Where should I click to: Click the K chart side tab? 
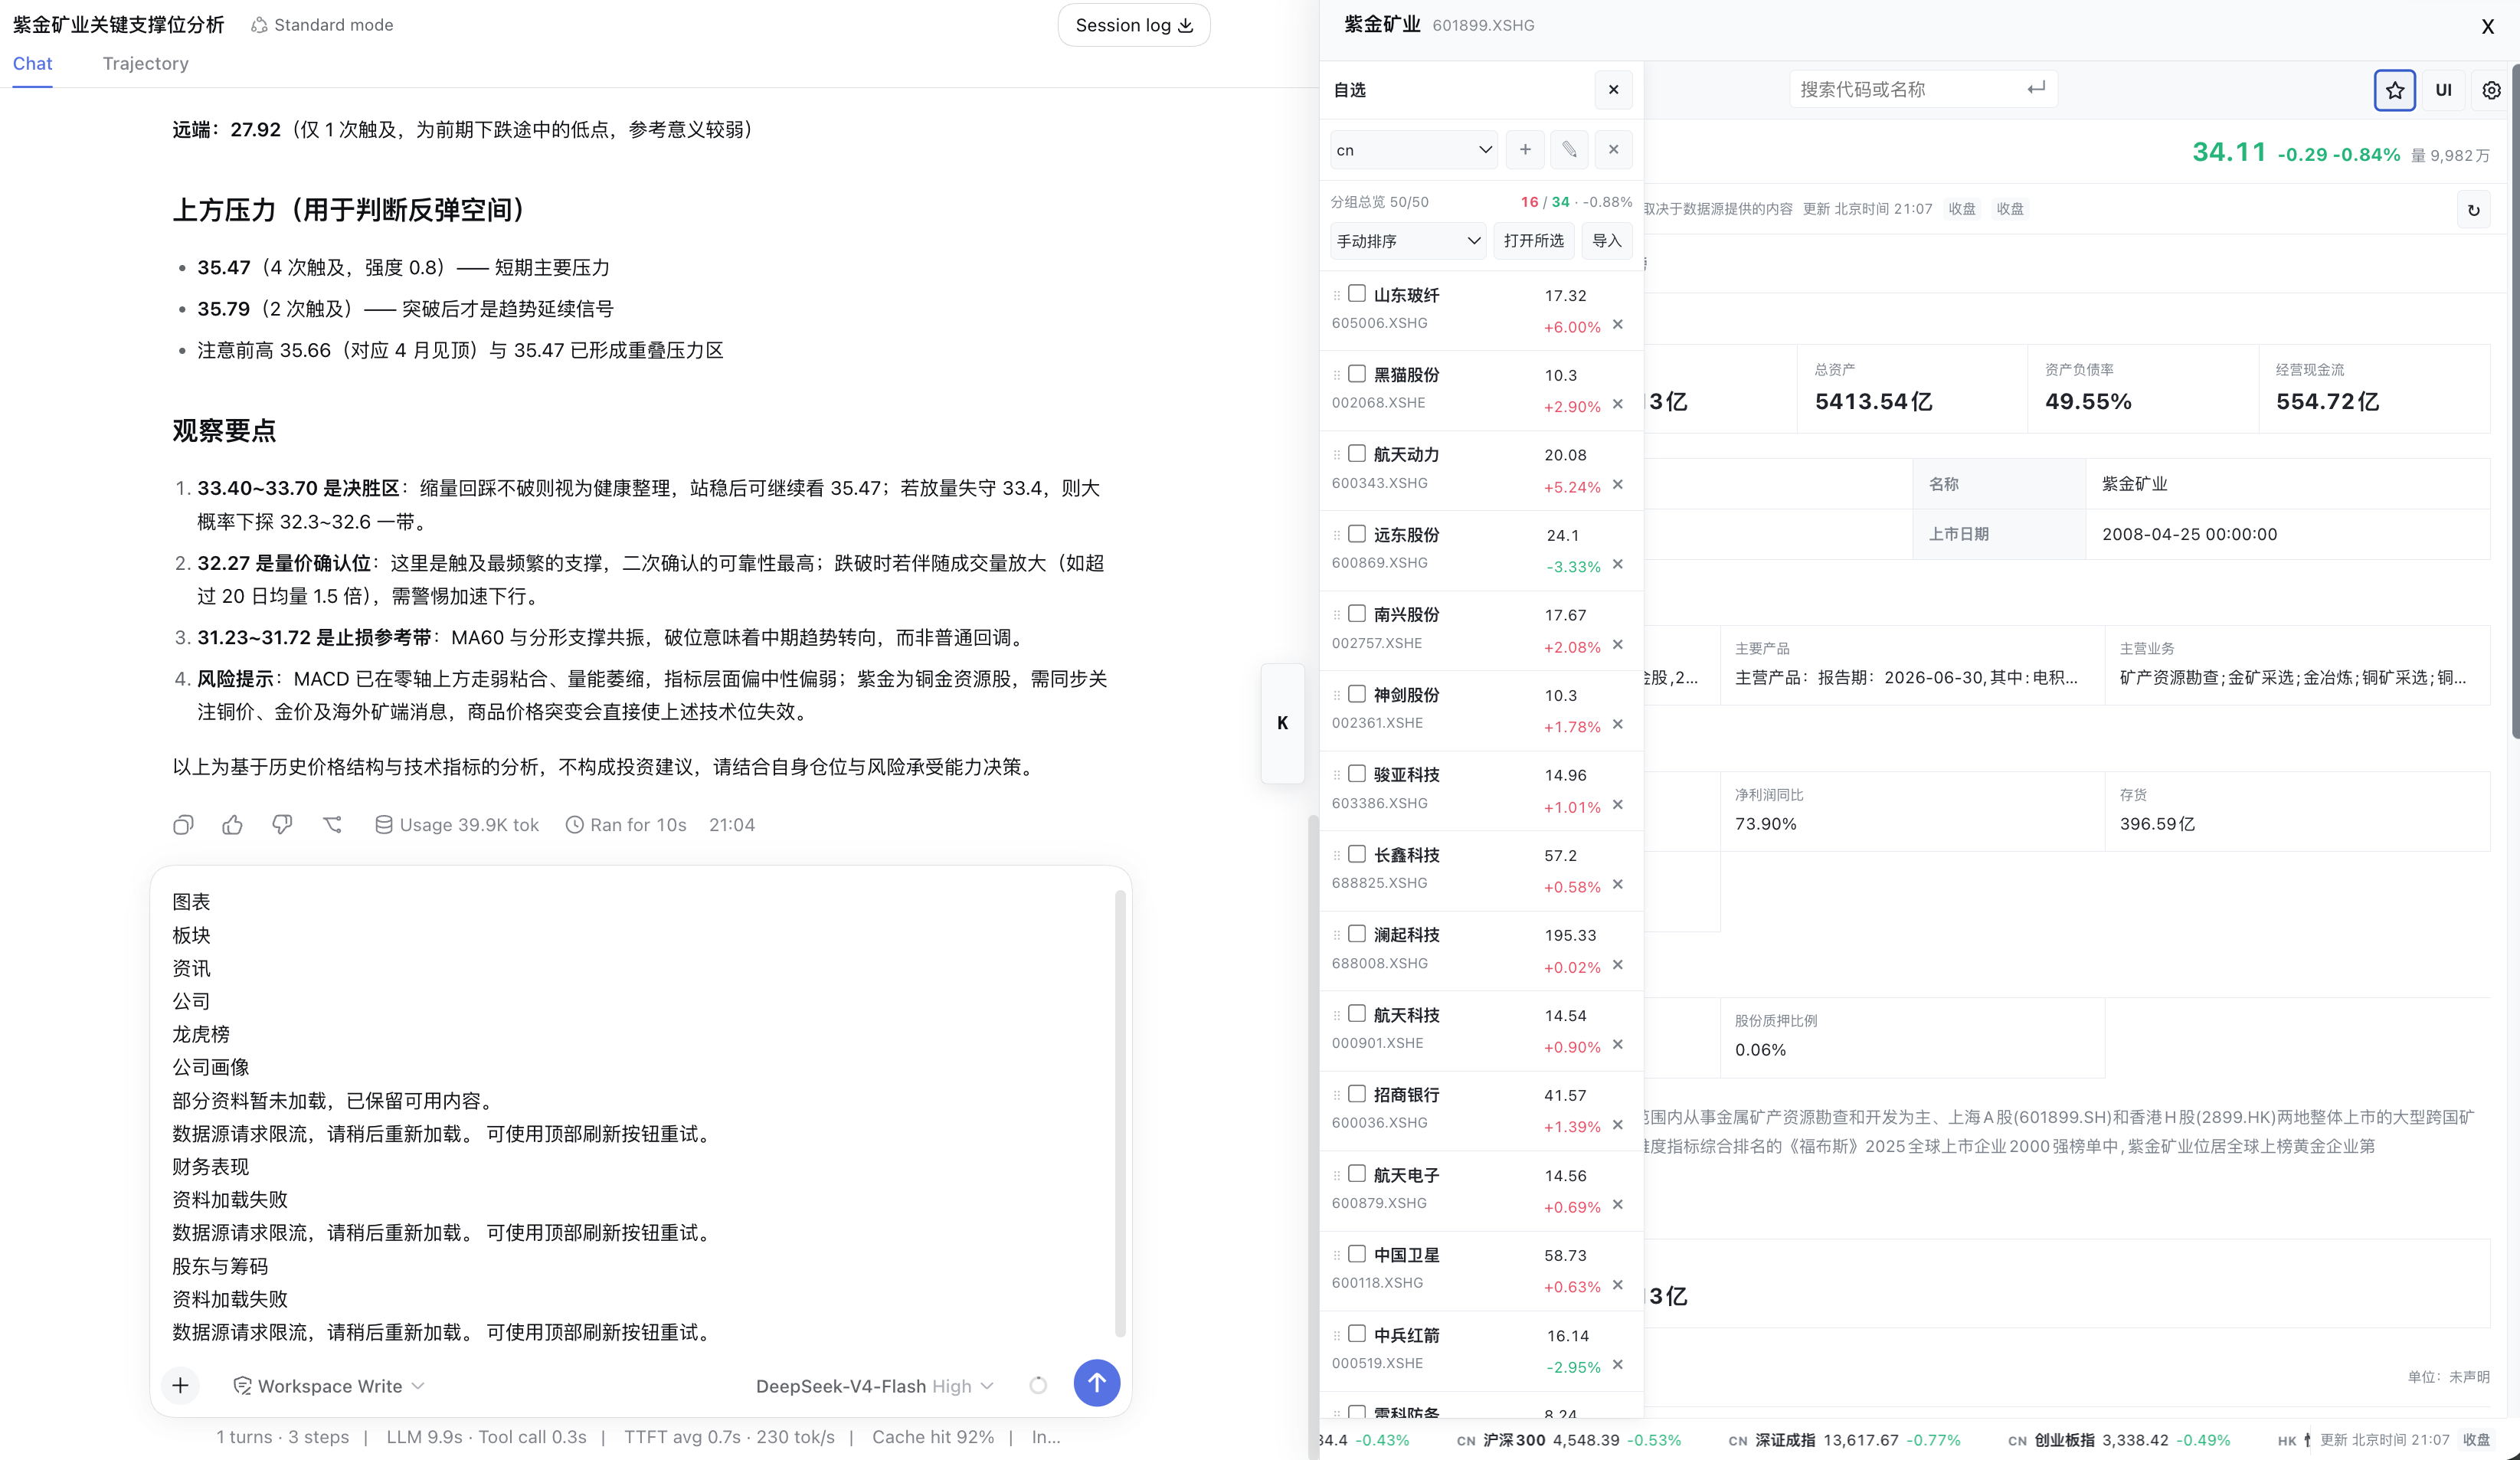coord(1282,723)
